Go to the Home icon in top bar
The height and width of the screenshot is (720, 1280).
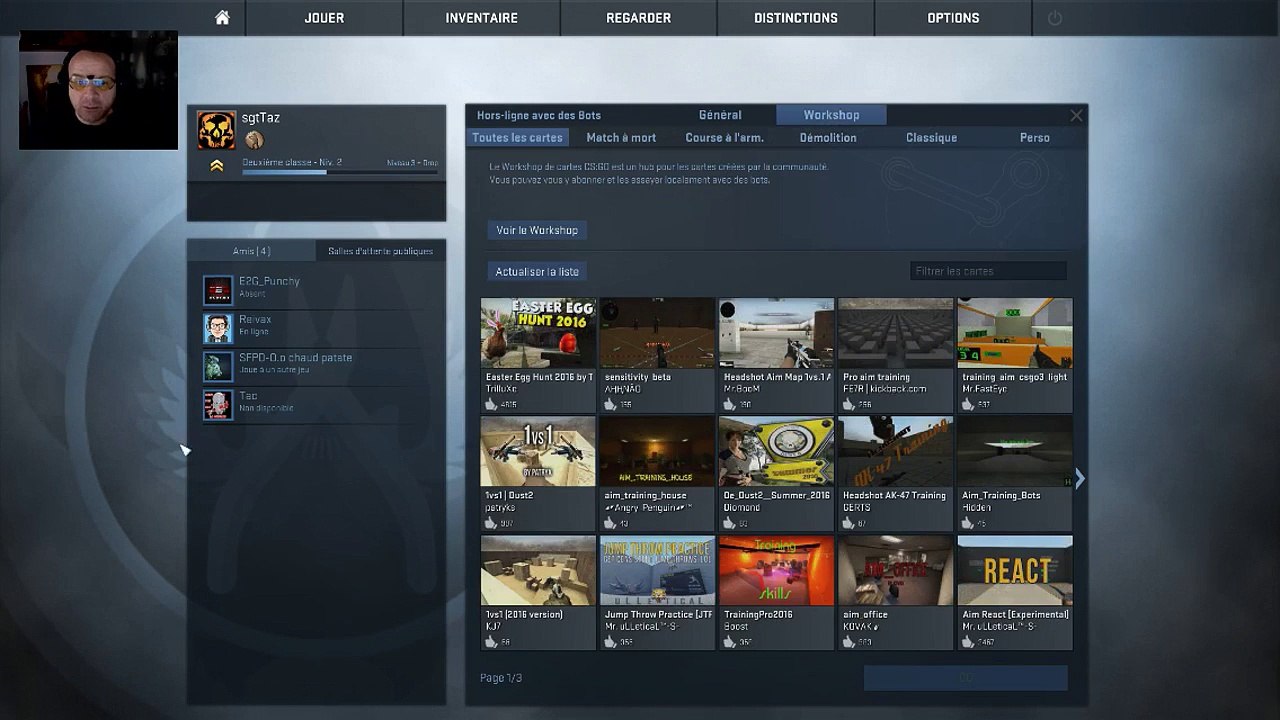(222, 18)
